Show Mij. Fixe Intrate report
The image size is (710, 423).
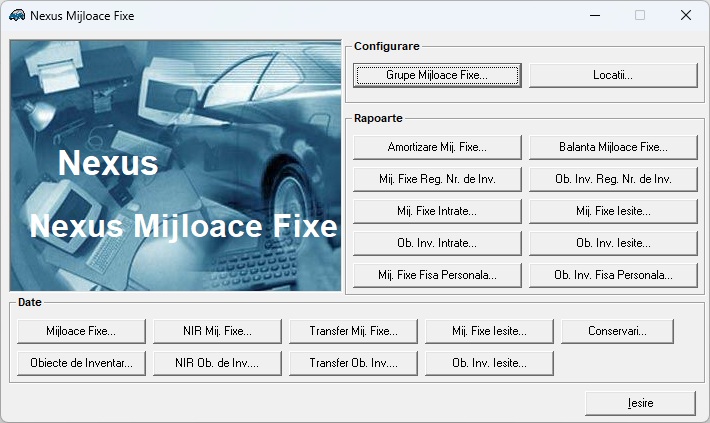437,211
